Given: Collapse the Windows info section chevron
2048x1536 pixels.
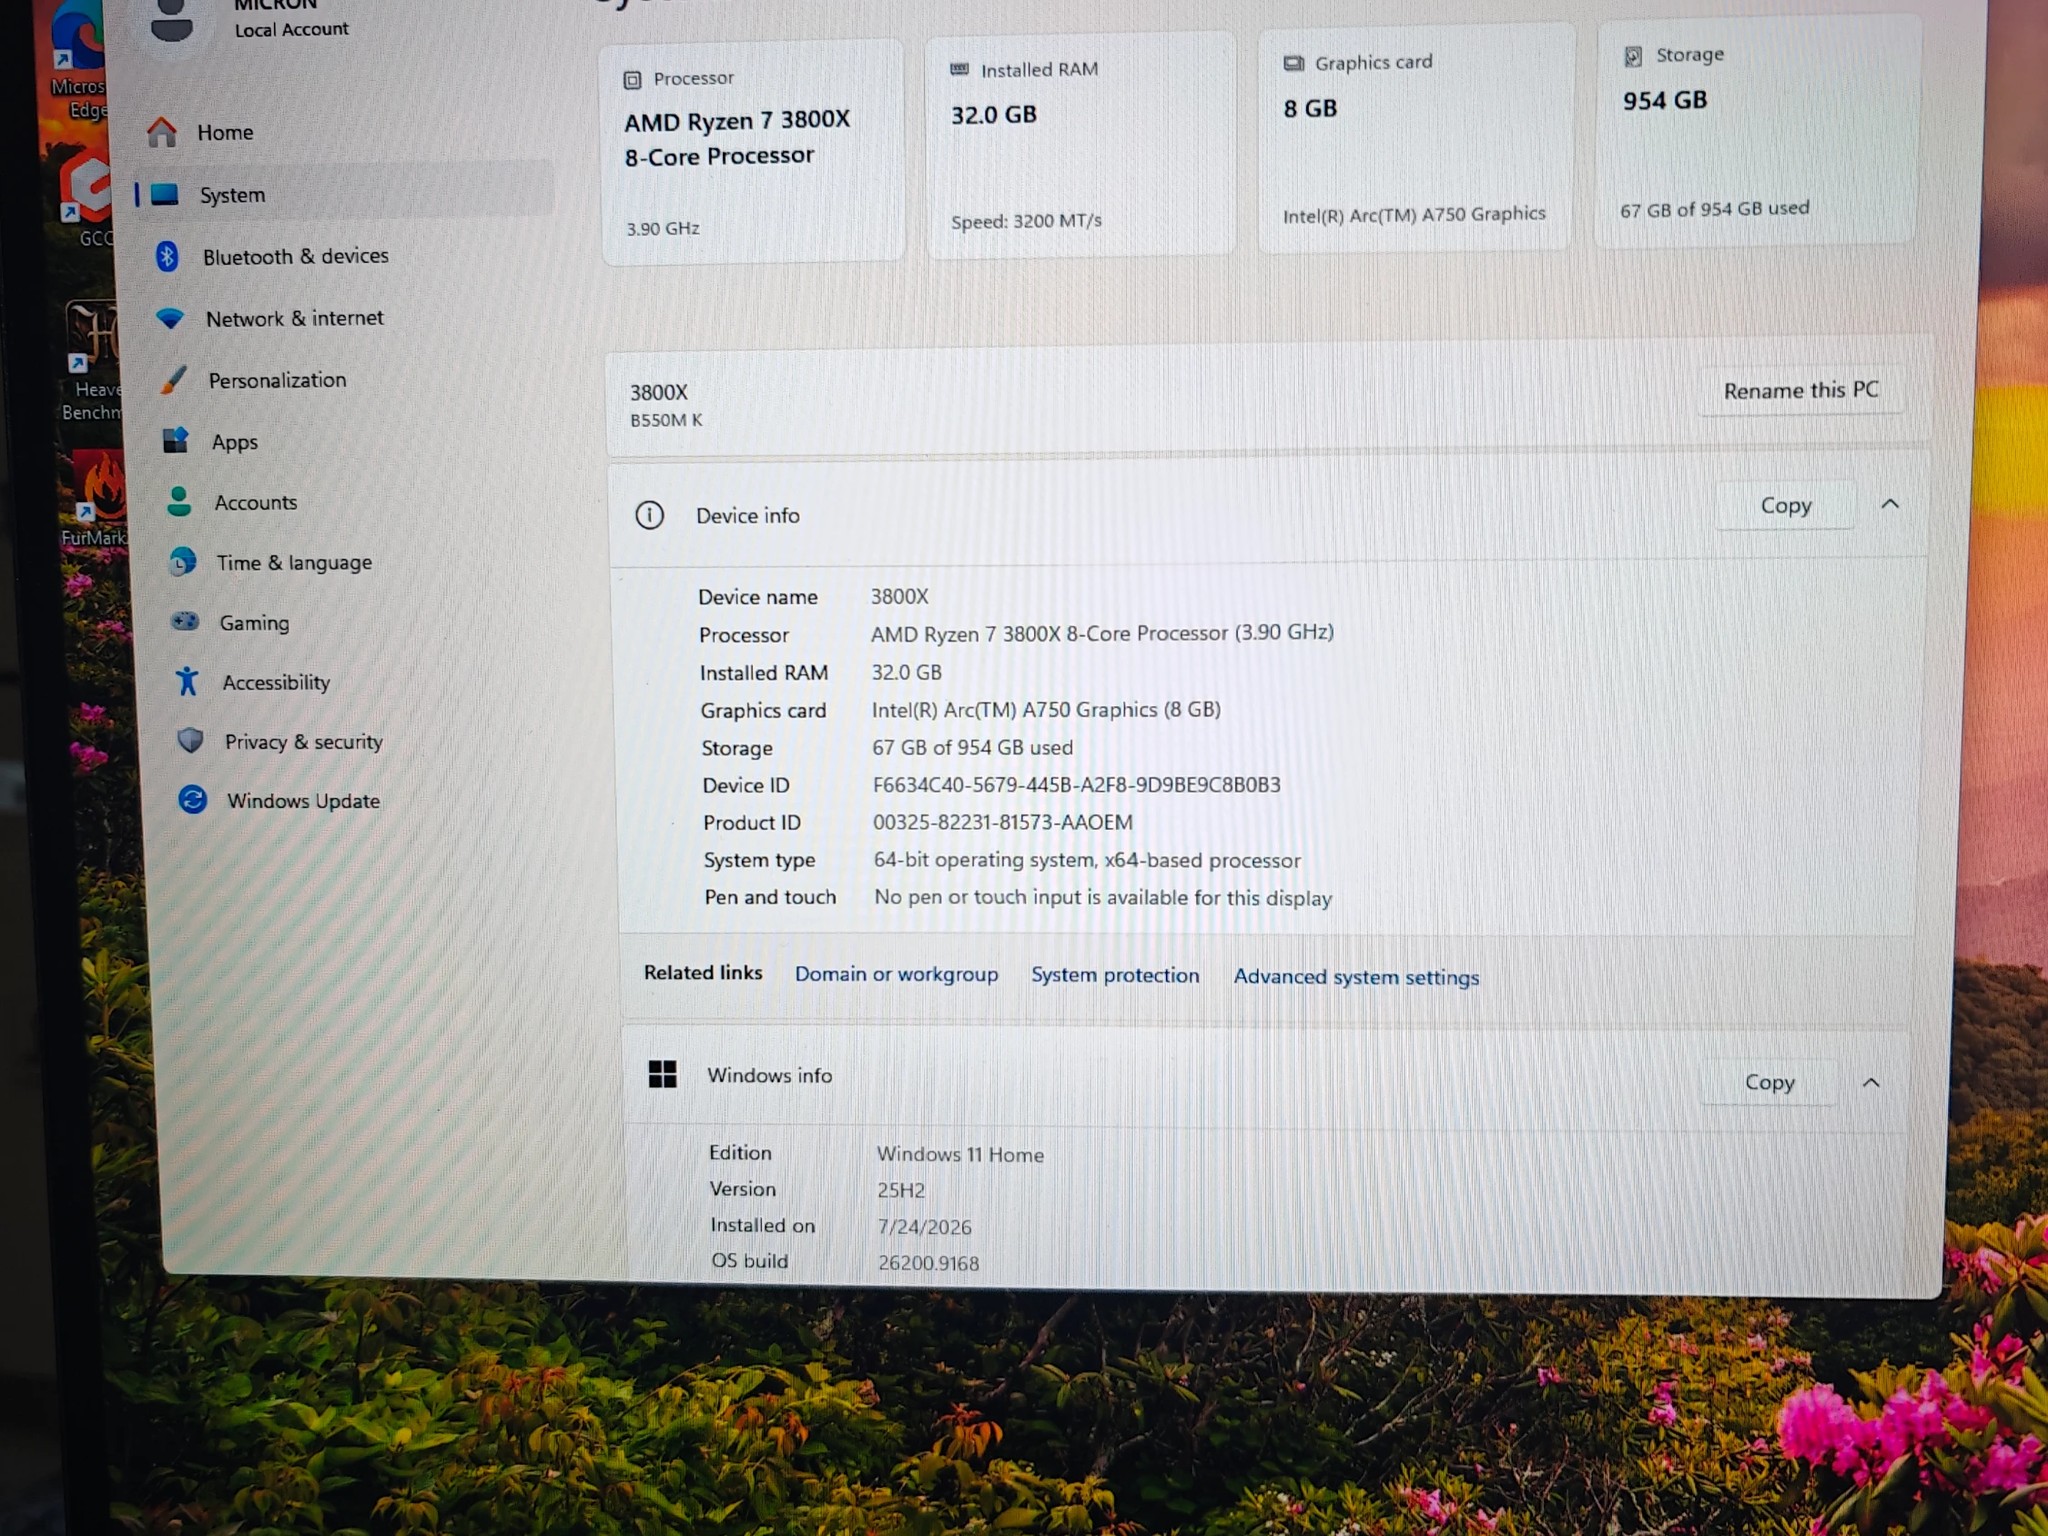Looking at the screenshot, I should [x=1871, y=1083].
